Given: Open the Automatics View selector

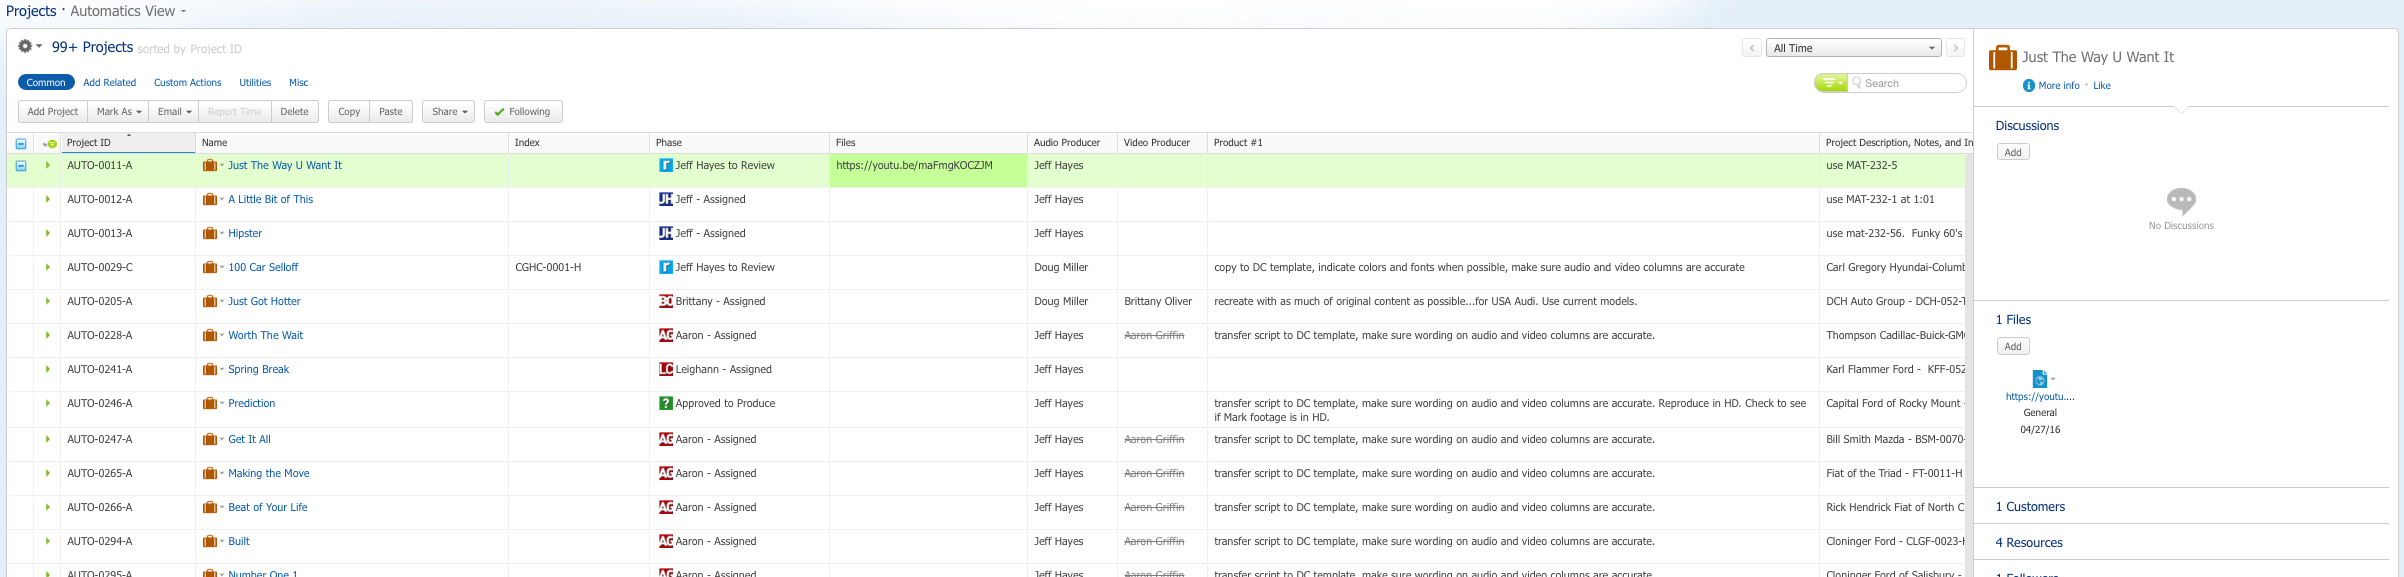Looking at the screenshot, I should point(128,11).
